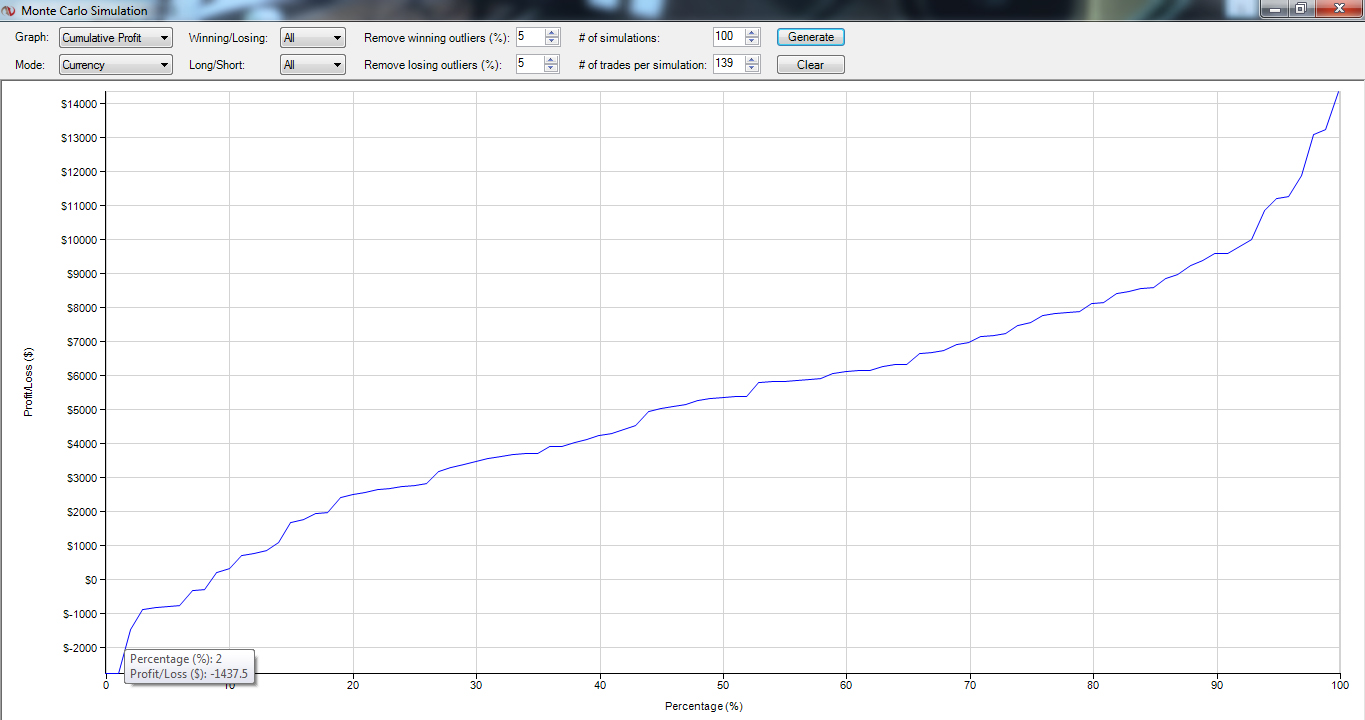Click the 100 x-axis tick label
Image resolution: width=1365 pixels, height=720 pixels.
coord(1339,685)
